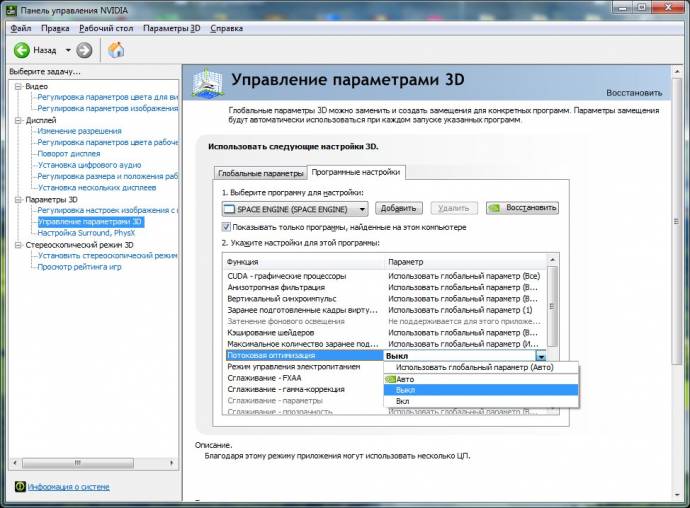
Task: Click the grey Forward arrow icon
Action: click(84, 50)
